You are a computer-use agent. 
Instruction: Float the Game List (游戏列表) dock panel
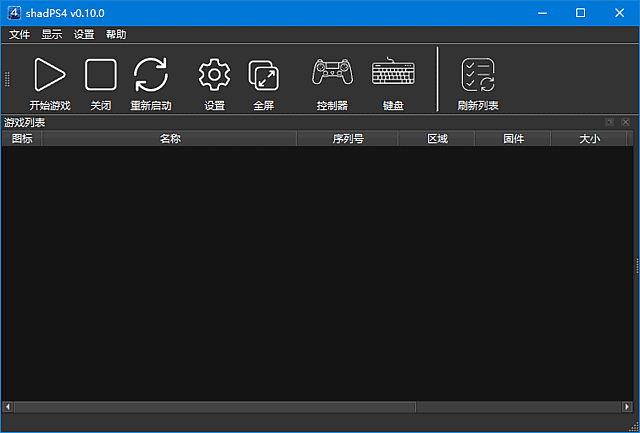tap(610, 122)
